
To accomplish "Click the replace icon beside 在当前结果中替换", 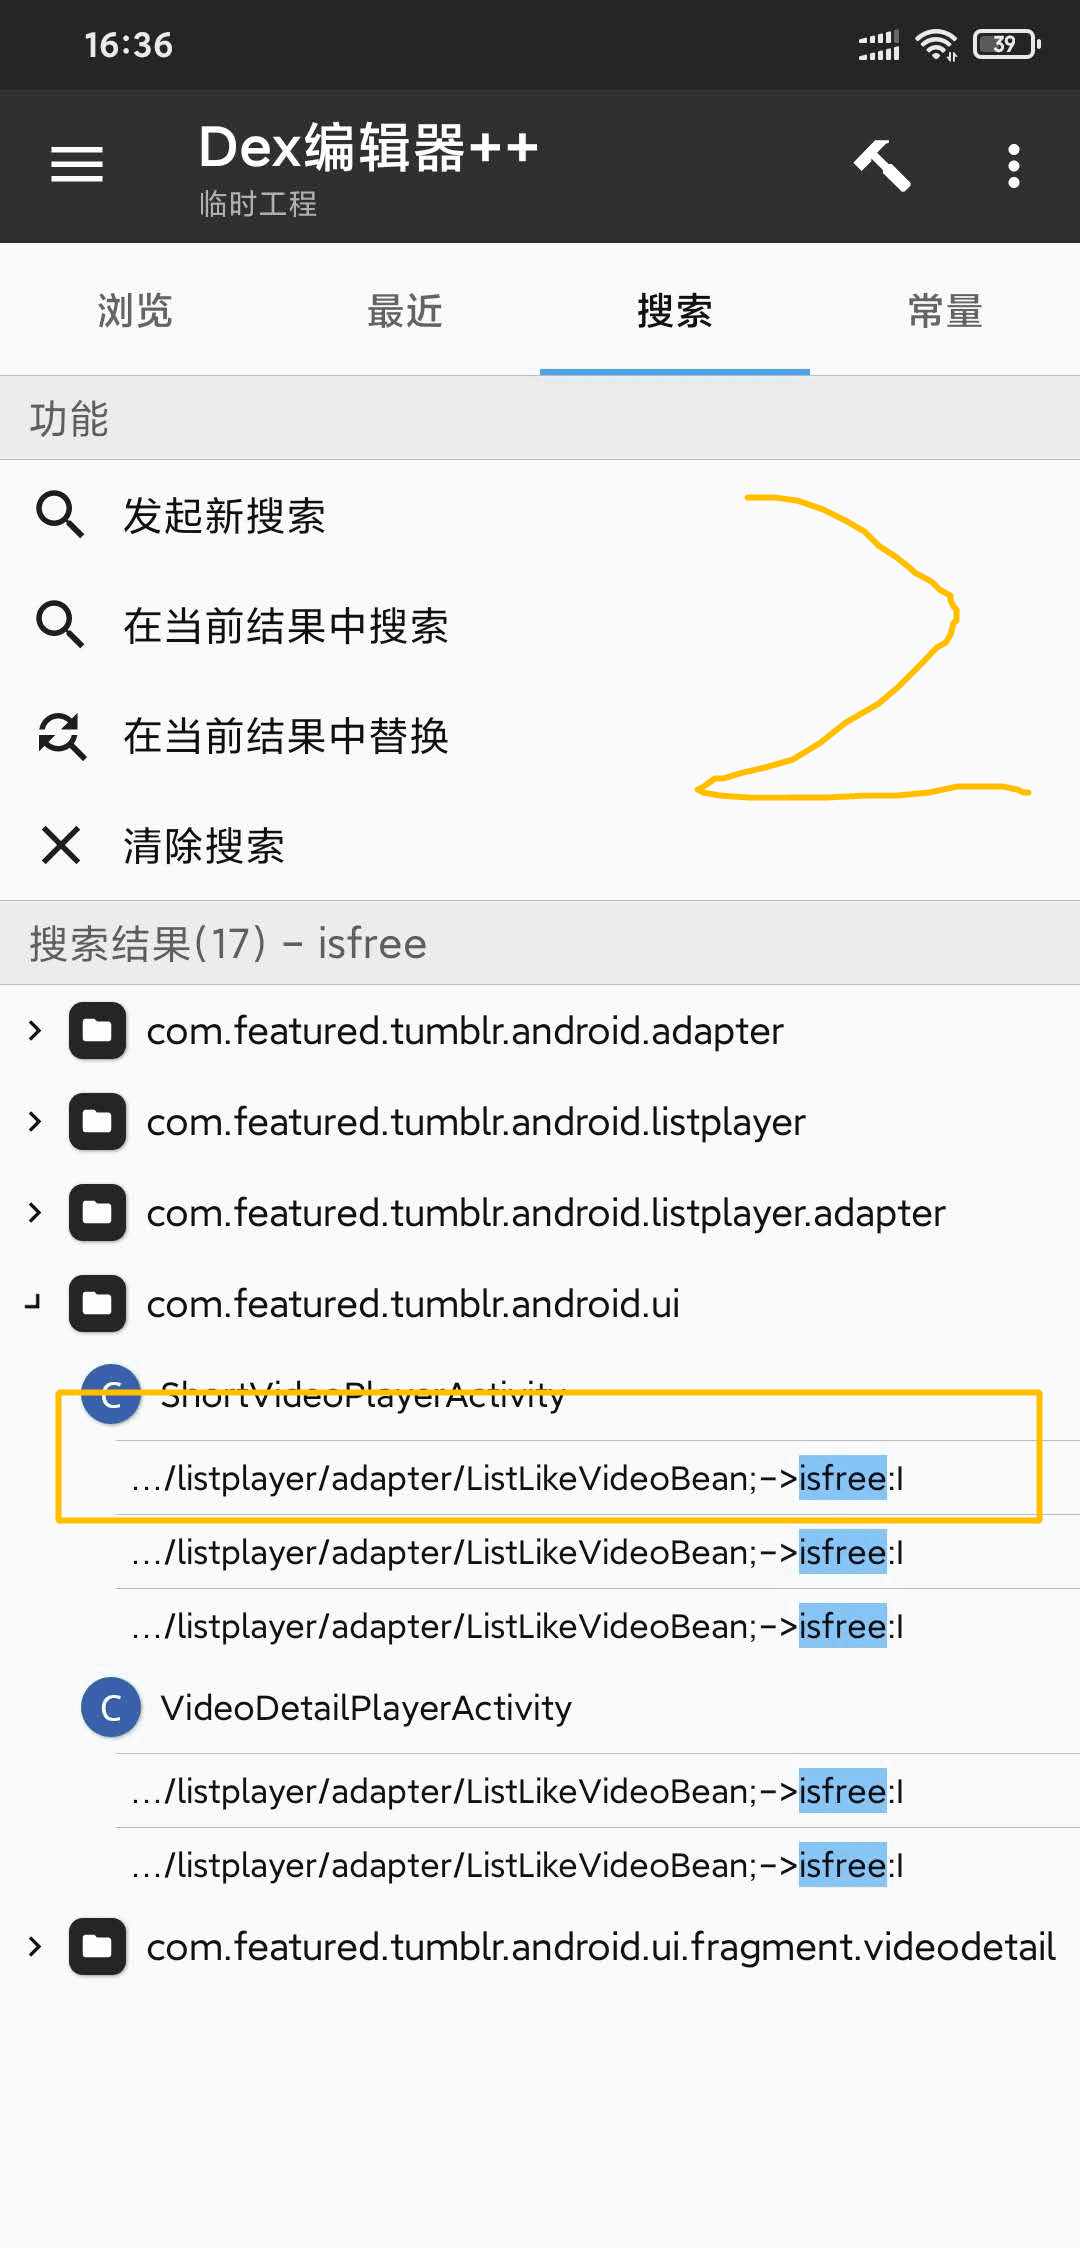I will point(61,736).
